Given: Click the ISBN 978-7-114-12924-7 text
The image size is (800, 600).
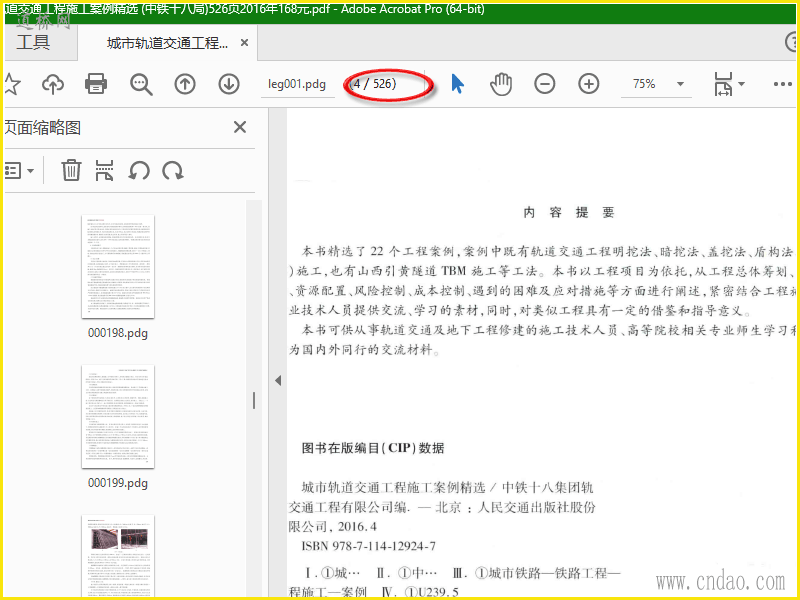Looking at the screenshot, I should [x=368, y=546].
